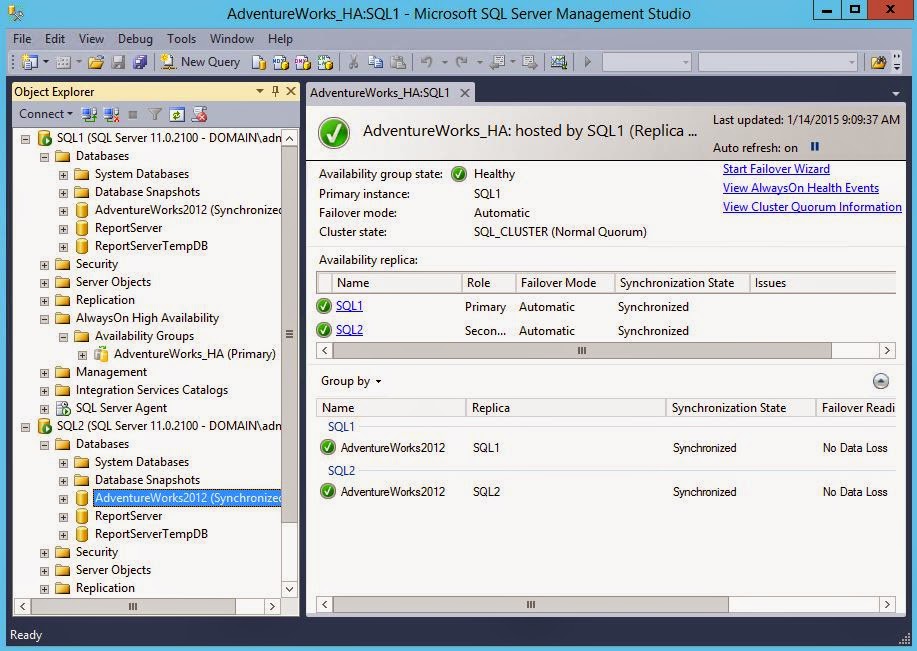
Task: Click the Save disk icon
Action: pos(118,61)
